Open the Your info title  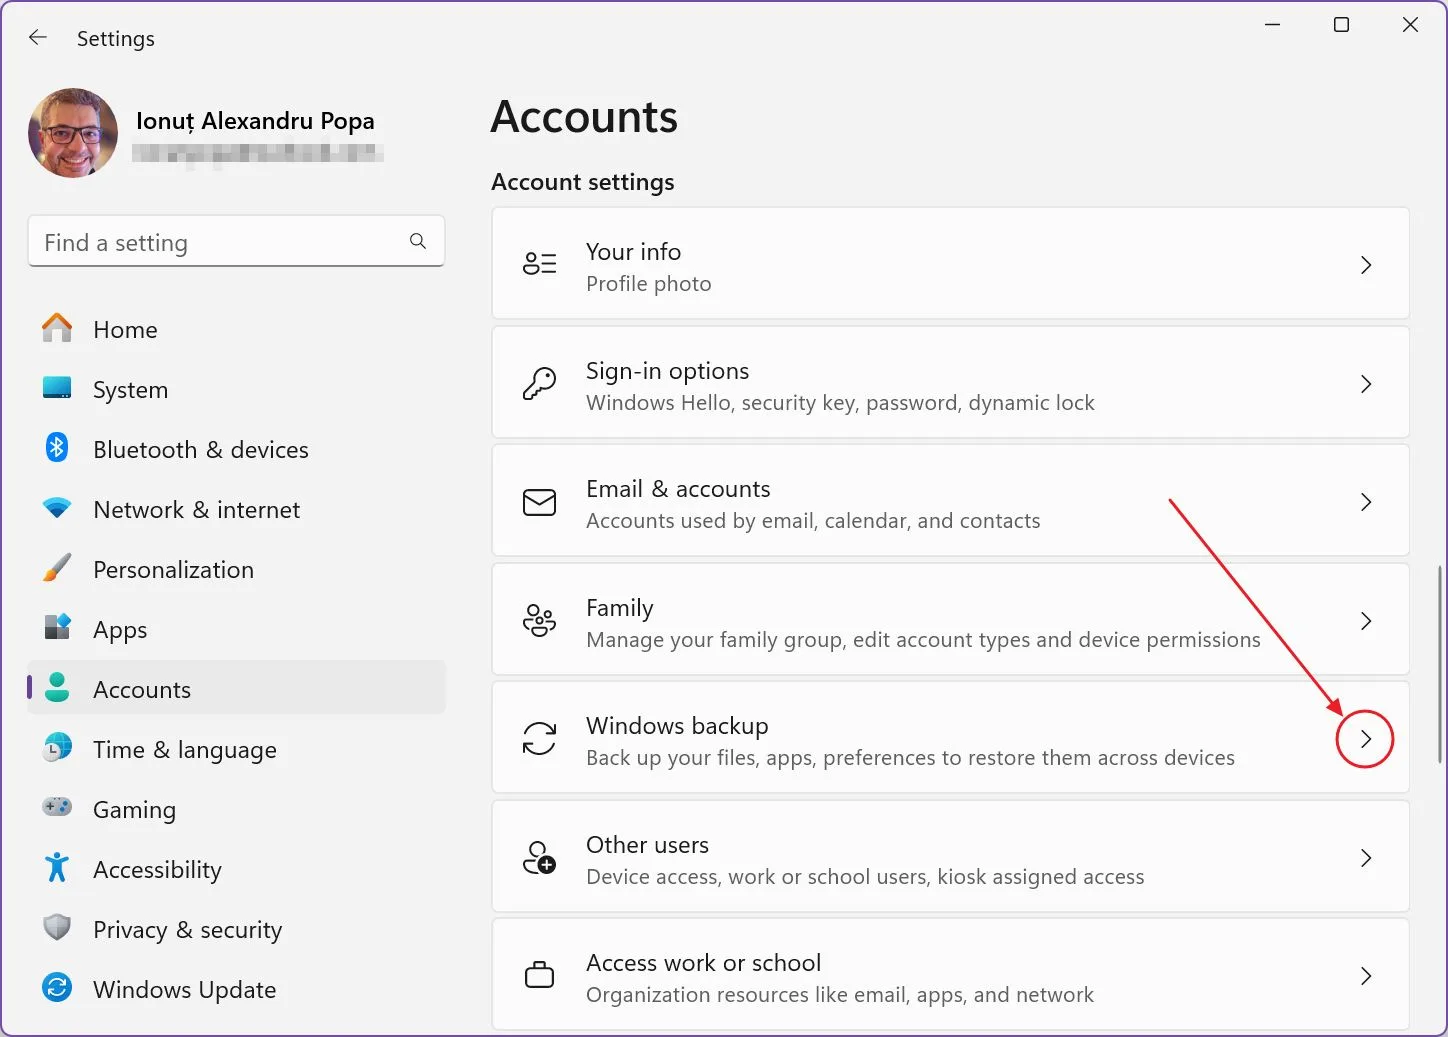point(633,251)
